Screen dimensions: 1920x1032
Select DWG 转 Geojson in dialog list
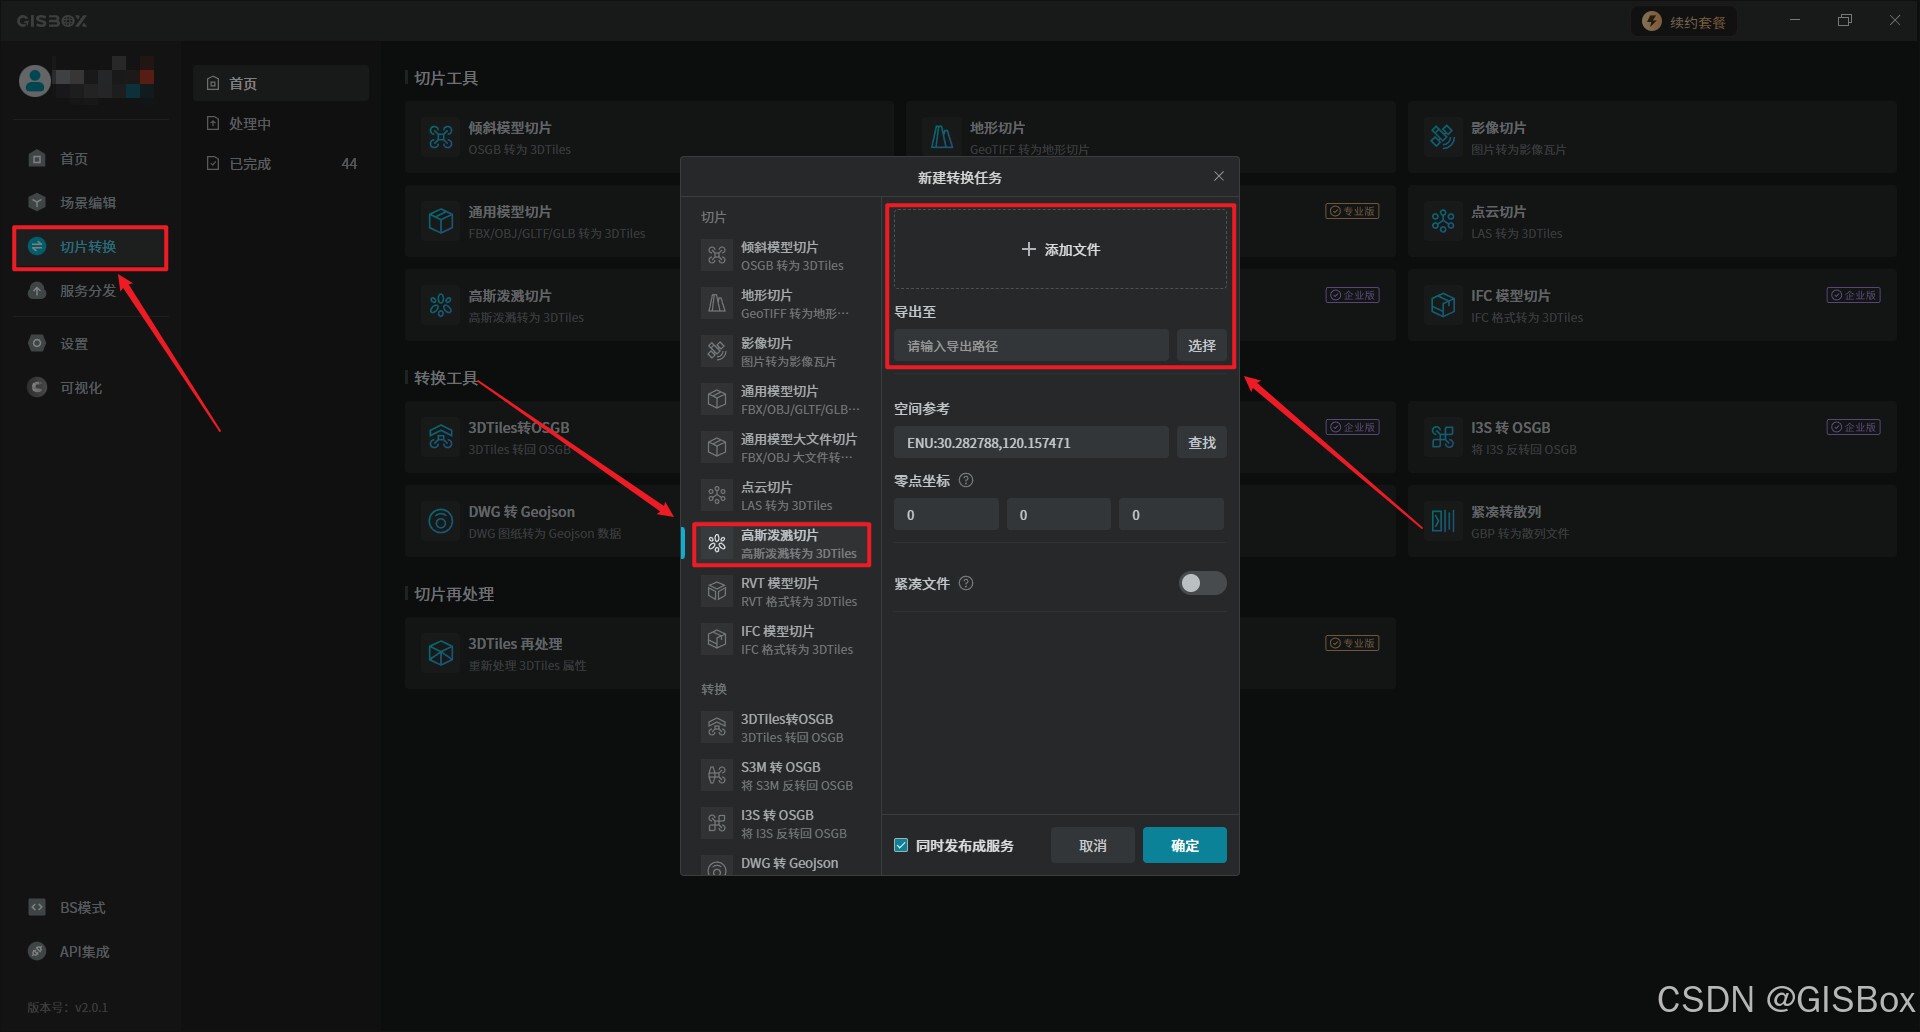pyautogui.click(x=781, y=864)
